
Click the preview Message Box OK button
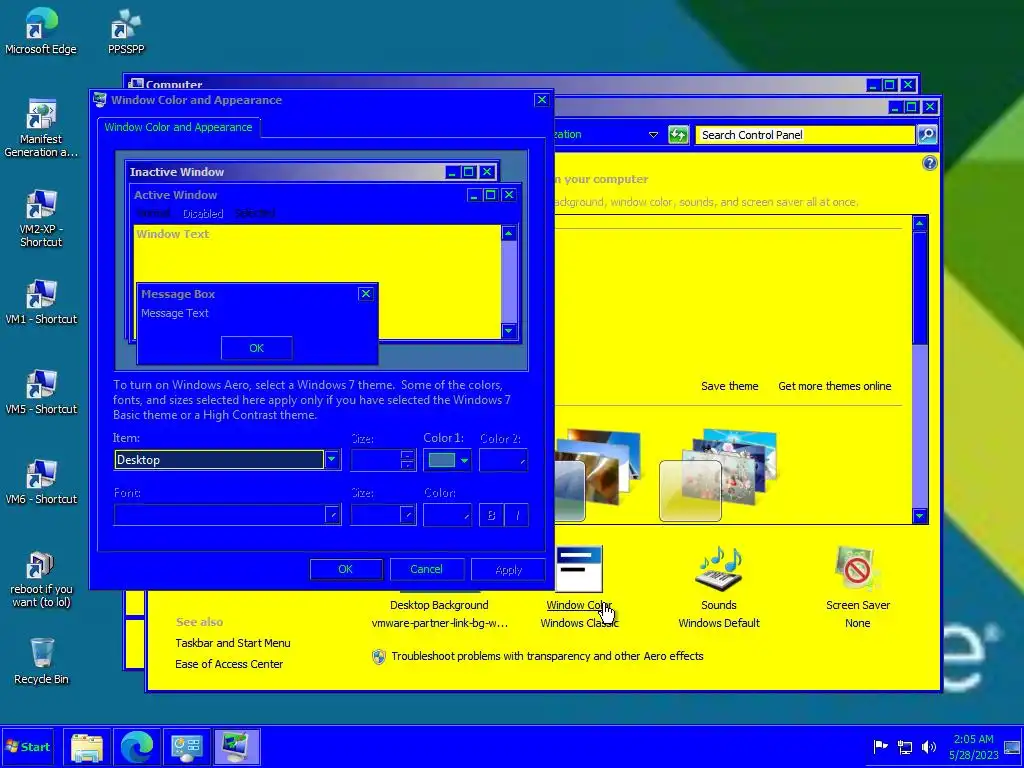coord(257,348)
